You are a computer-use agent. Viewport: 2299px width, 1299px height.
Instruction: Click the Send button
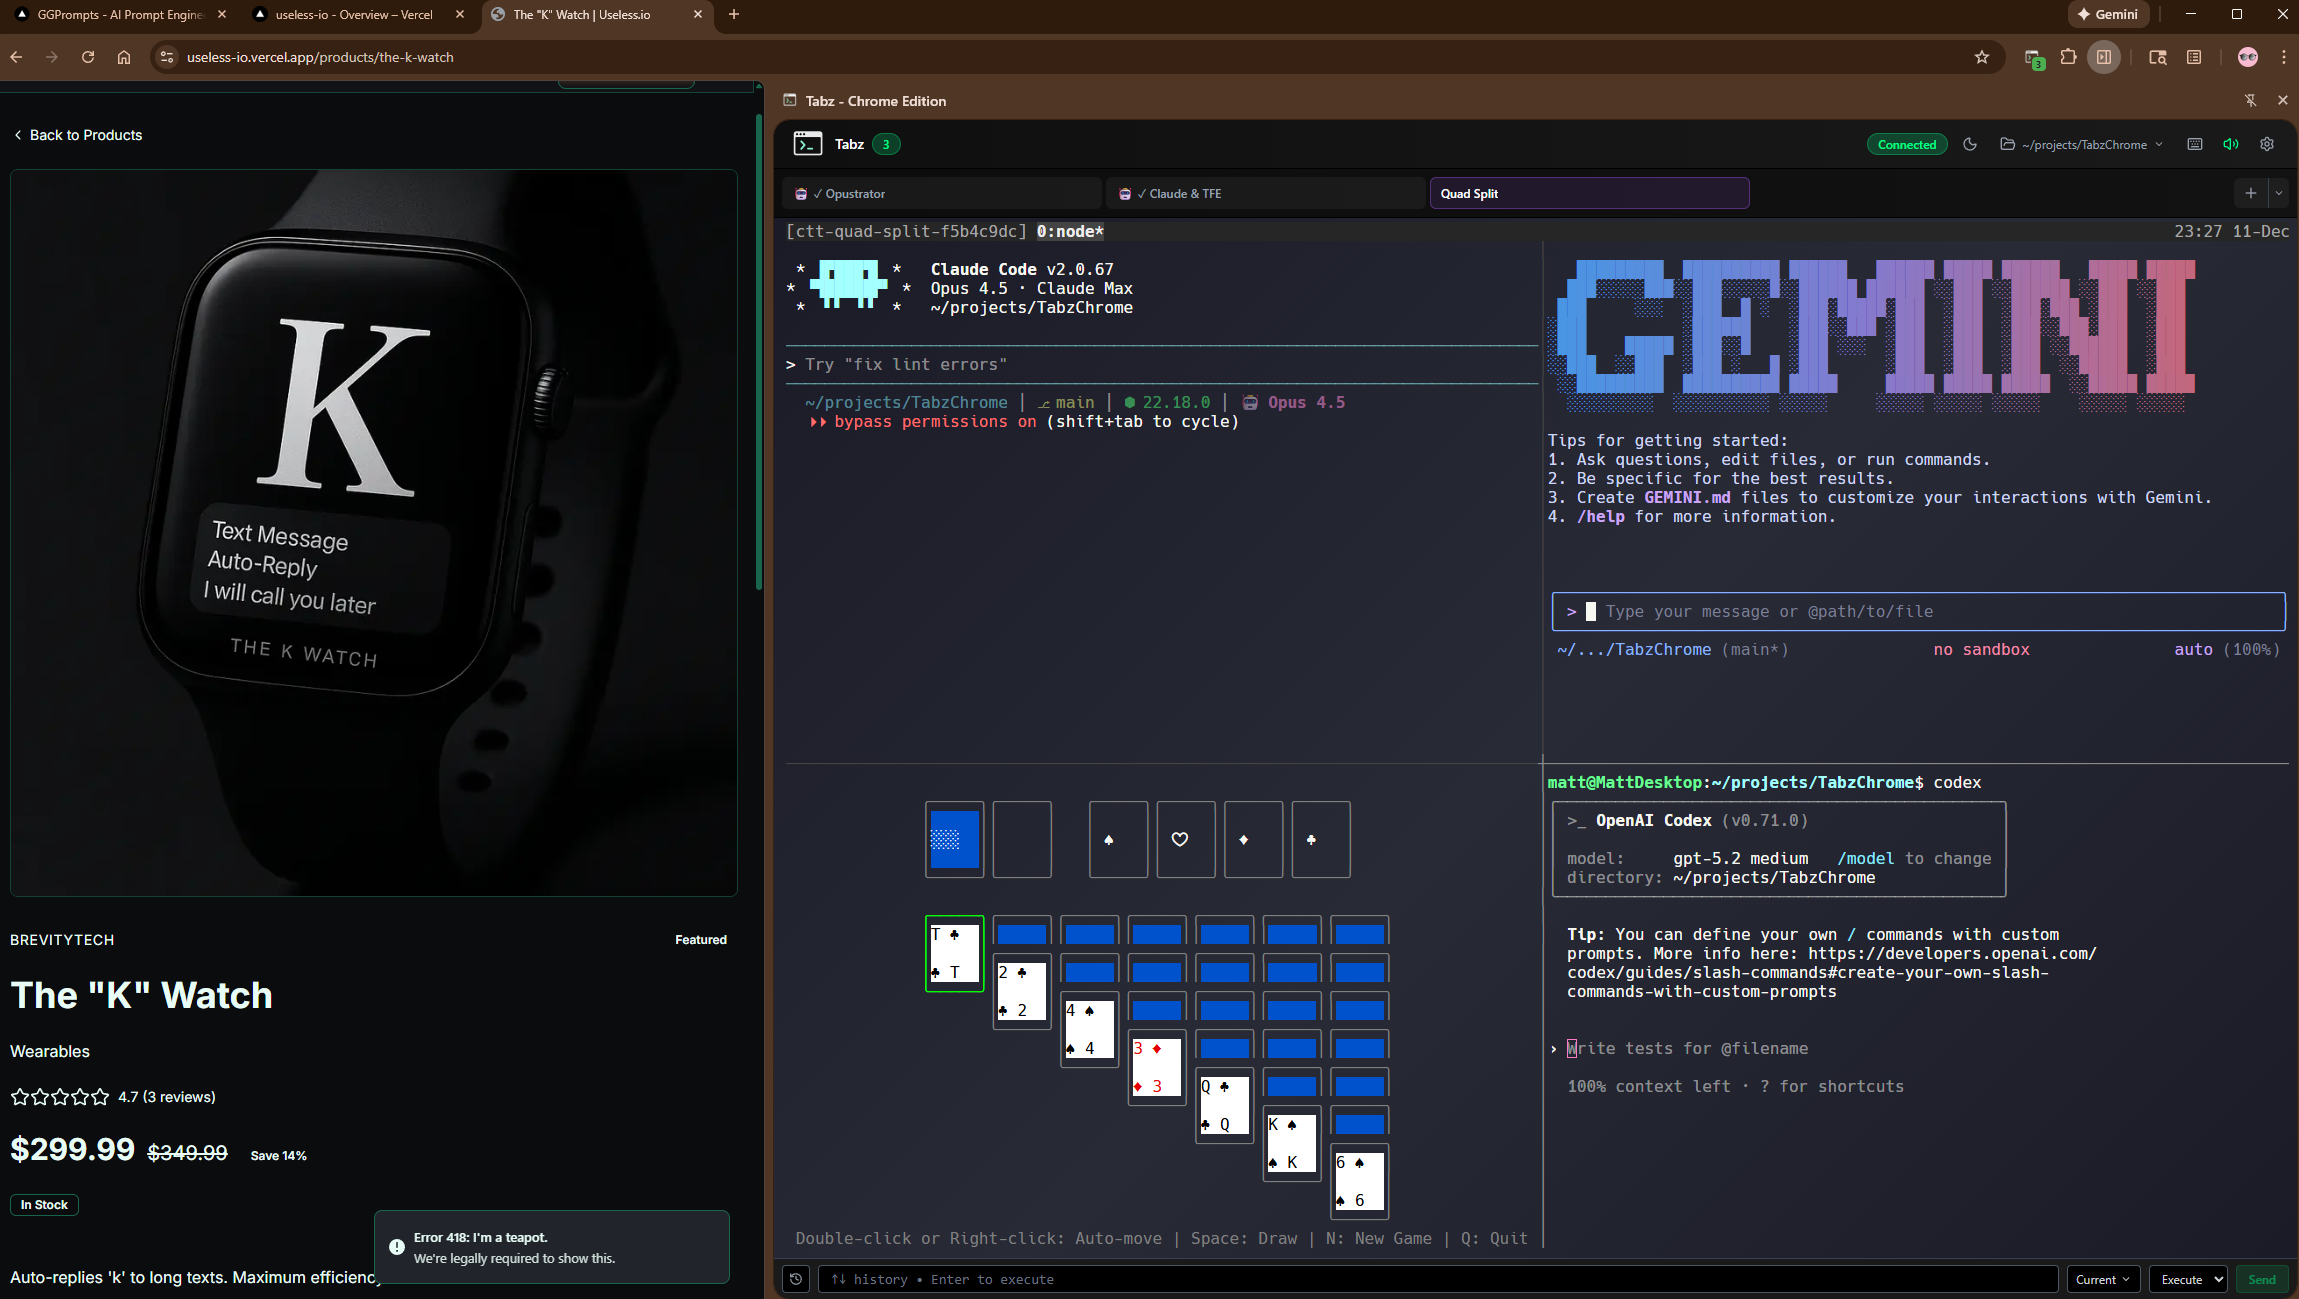[2262, 1279]
